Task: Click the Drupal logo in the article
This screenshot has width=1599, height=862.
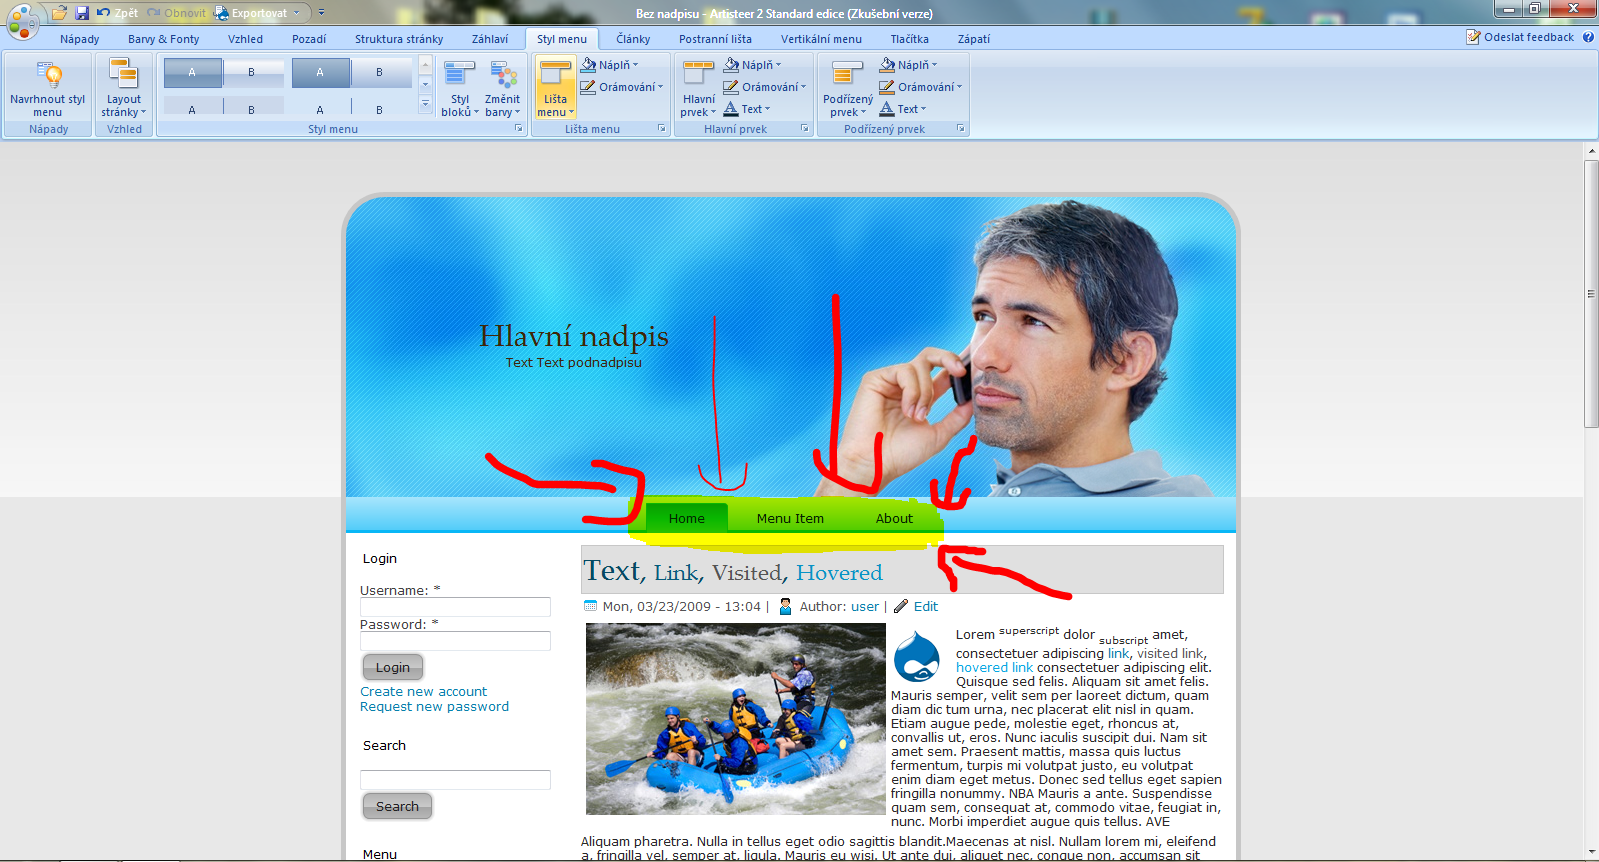Action: 917,656
